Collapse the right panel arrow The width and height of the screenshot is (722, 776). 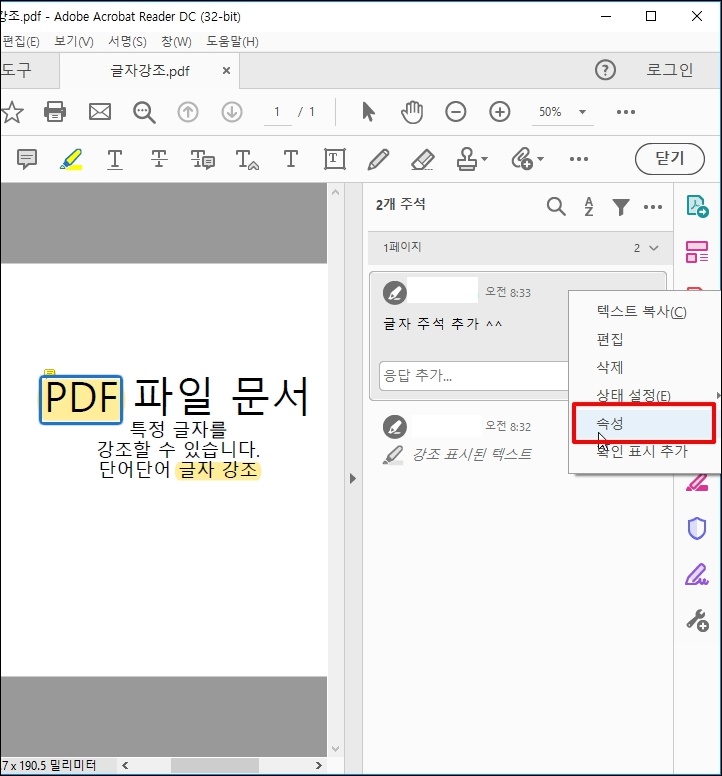352,479
